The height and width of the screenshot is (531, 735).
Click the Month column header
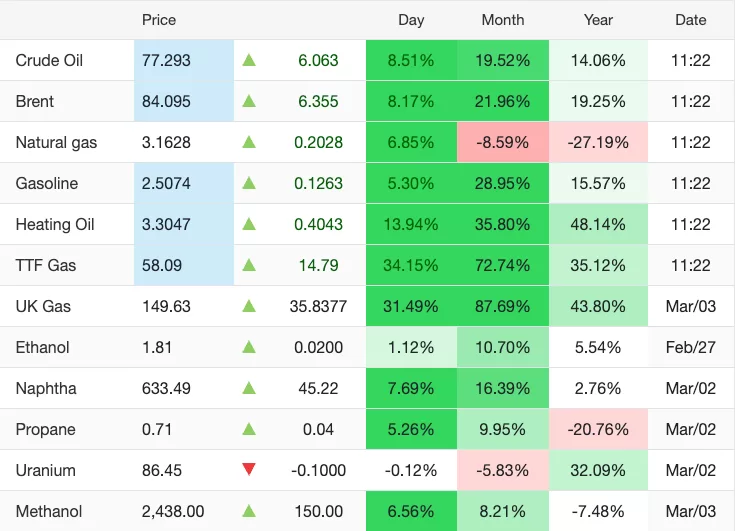point(503,20)
